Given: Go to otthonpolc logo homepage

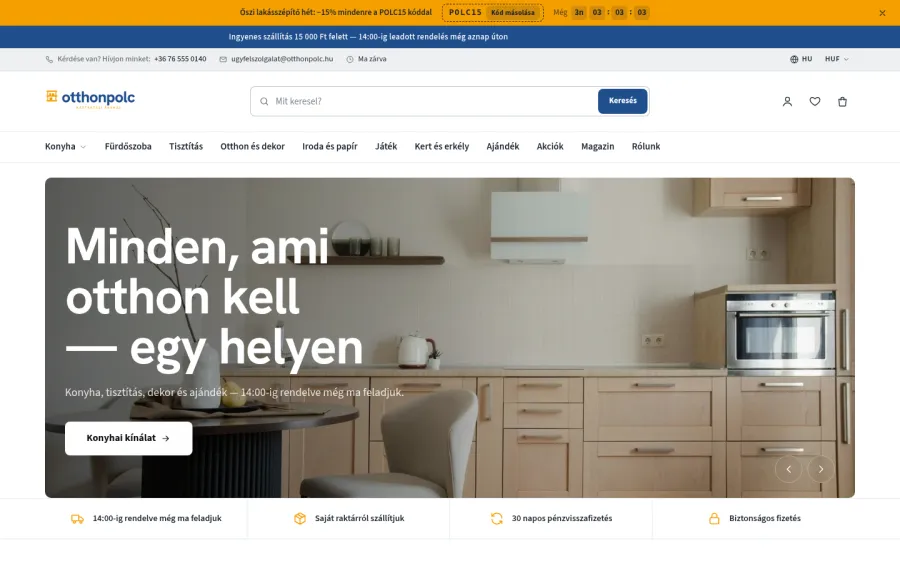Looking at the screenshot, I should 91,99.
